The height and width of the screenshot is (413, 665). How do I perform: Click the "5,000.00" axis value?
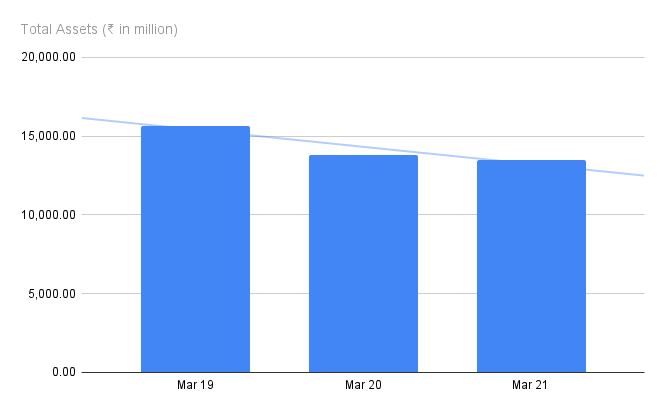pos(52,294)
